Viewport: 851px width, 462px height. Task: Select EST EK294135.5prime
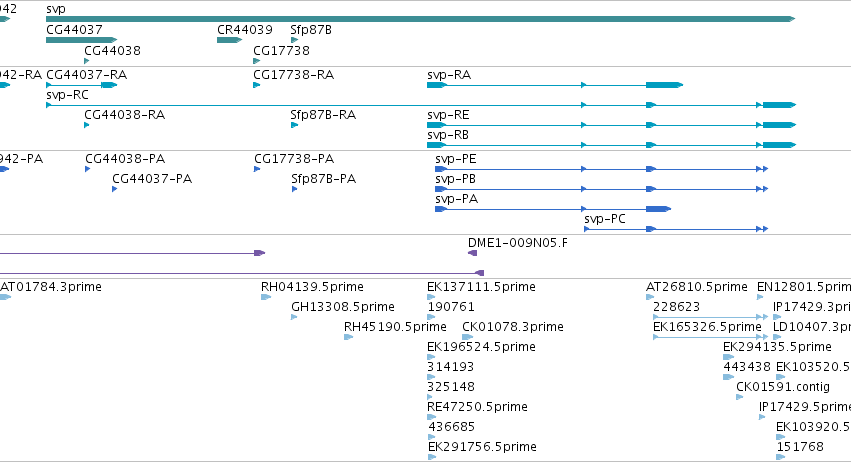tap(777, 347)
